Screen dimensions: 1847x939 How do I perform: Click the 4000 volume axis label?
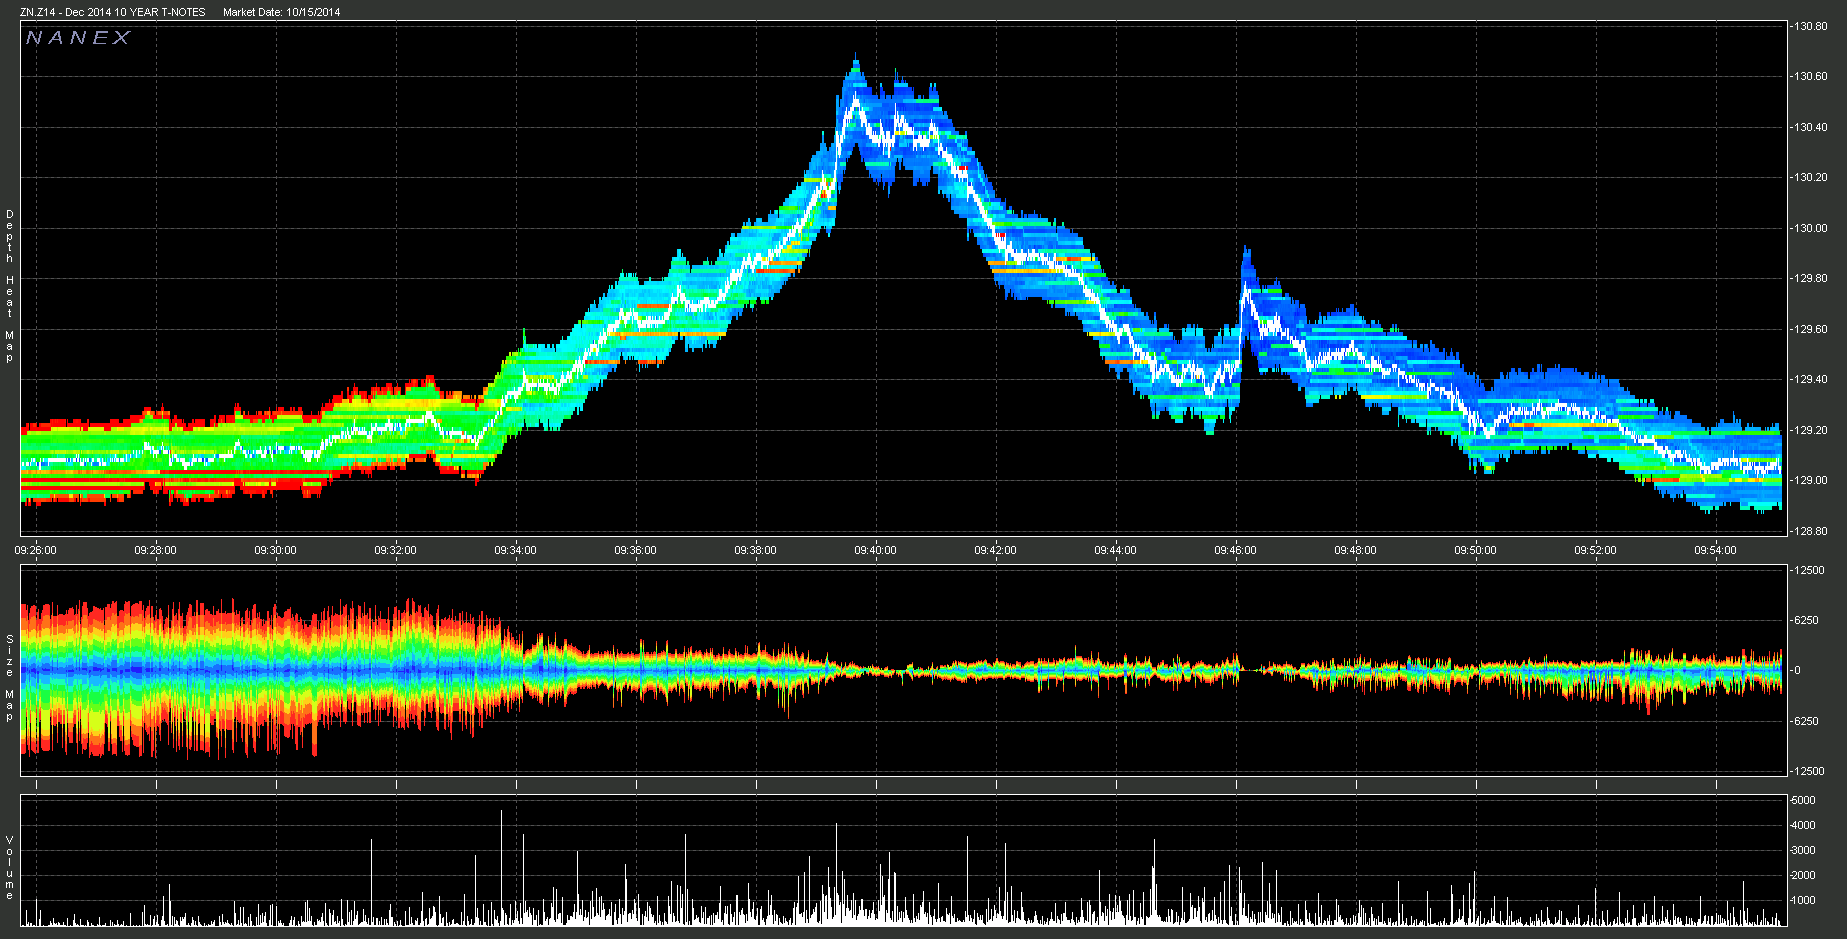tap(1803, 825)
